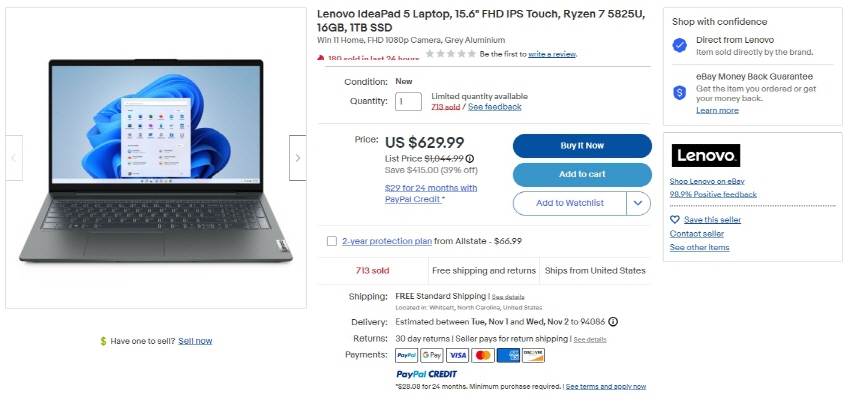Show previous product image with left arrow
This screenshot has width=850, height=398.
14,158
